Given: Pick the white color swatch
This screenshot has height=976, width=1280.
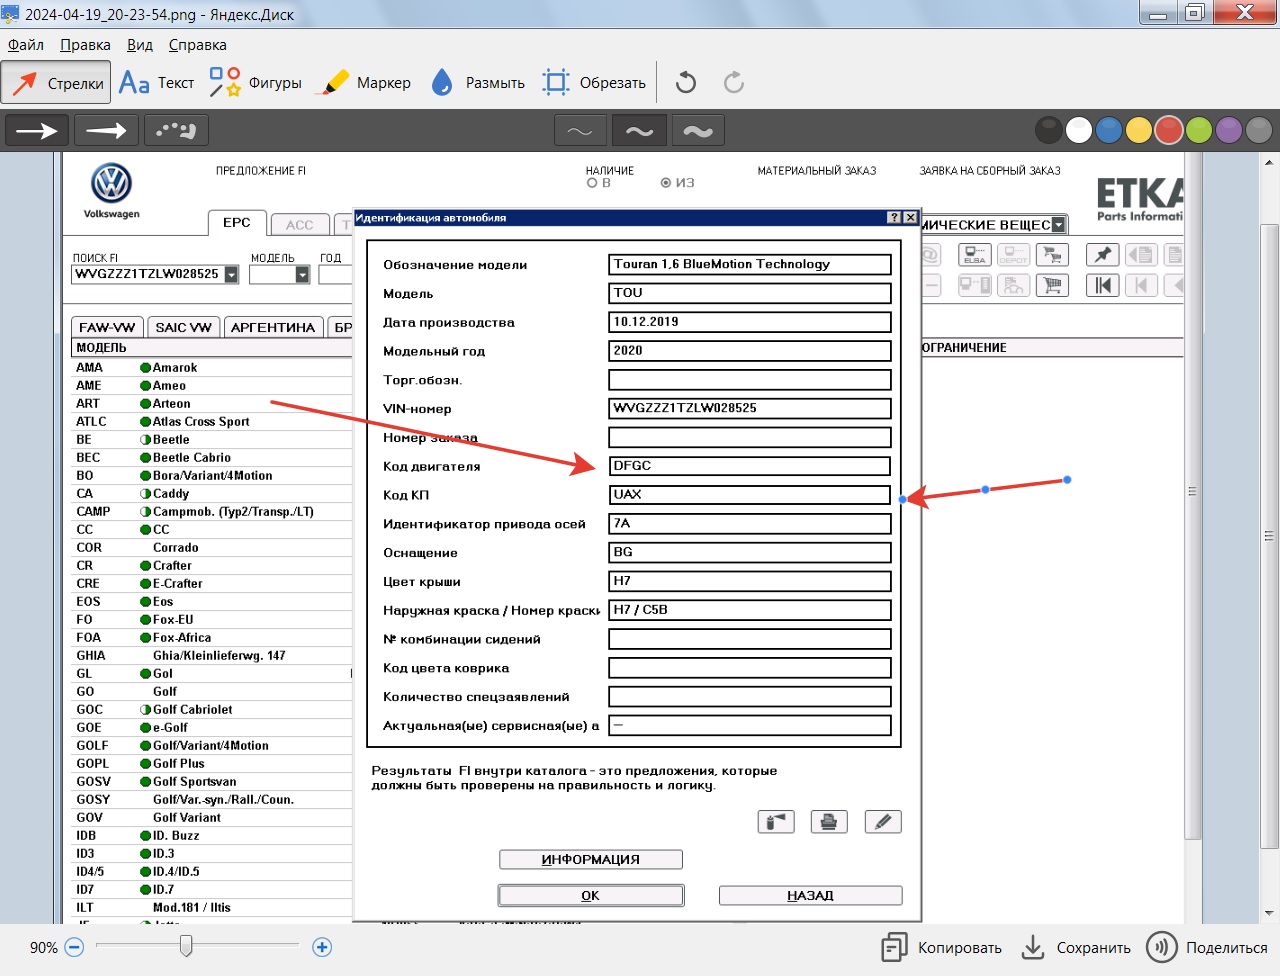Looking at the screenshot, I should pos(1079,130).
